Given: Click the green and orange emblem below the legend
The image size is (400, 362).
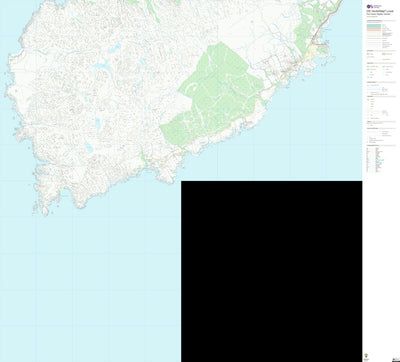Looking at the screenshot, I should 366,356.
